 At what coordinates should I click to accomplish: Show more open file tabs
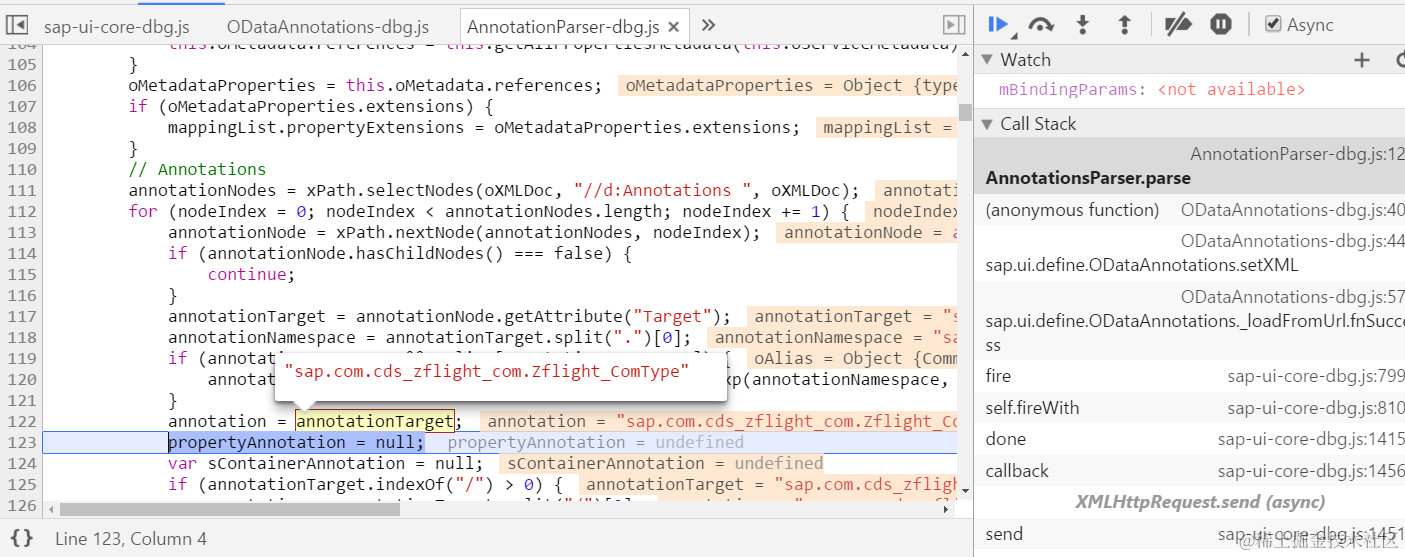coord(708,25)
